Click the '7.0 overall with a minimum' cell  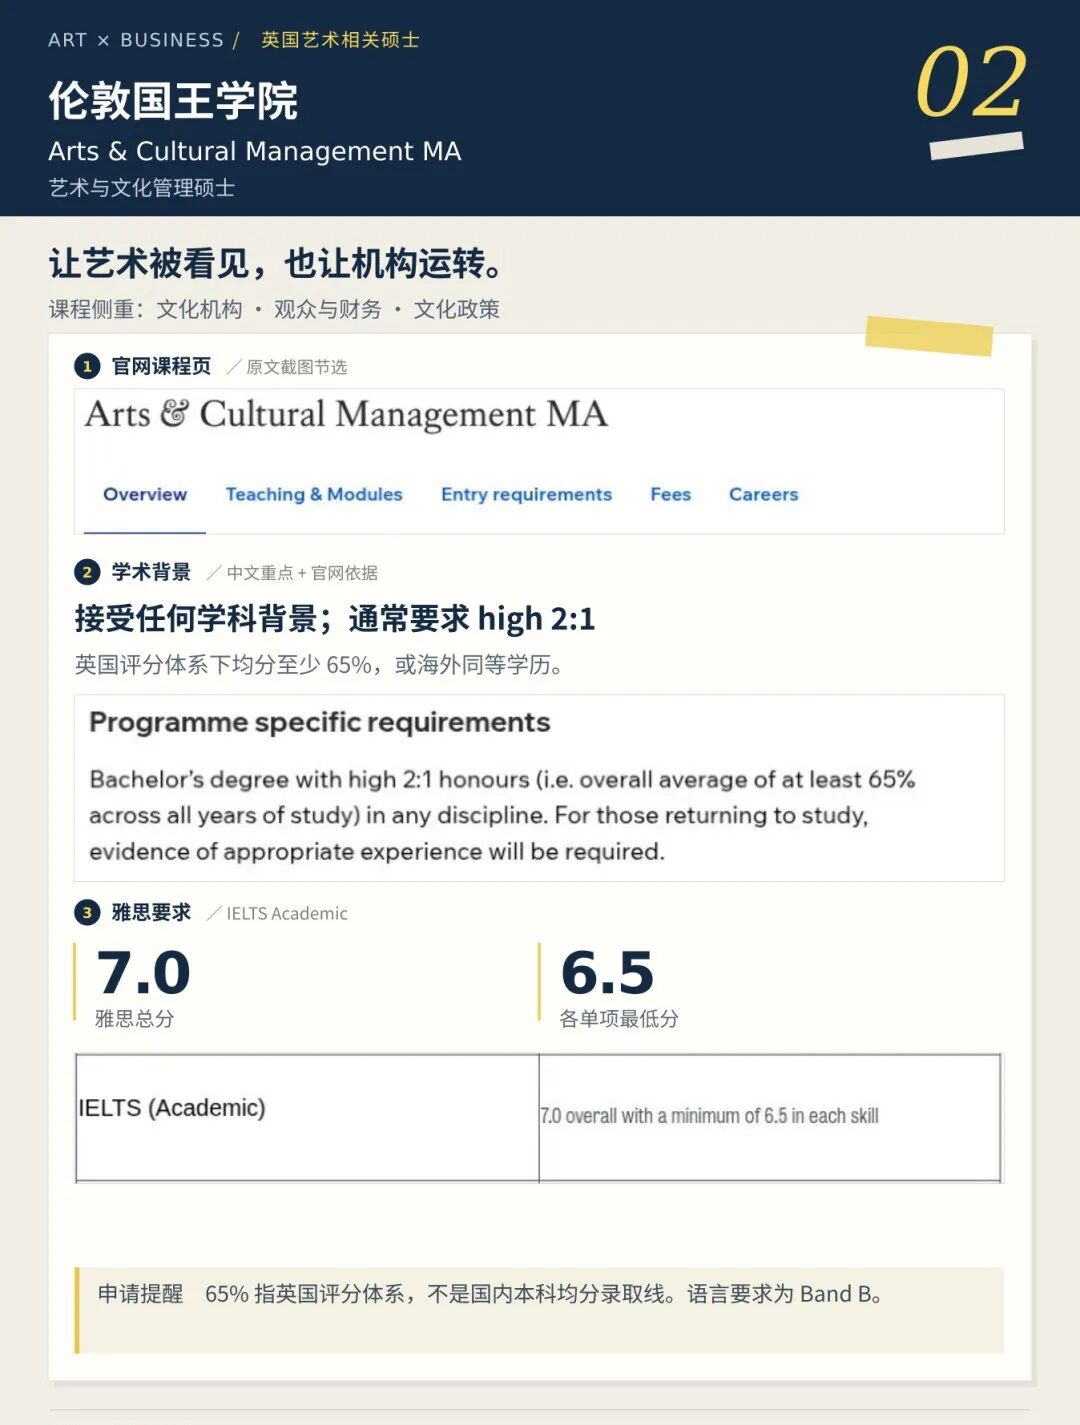click(x=770, y=1117)
